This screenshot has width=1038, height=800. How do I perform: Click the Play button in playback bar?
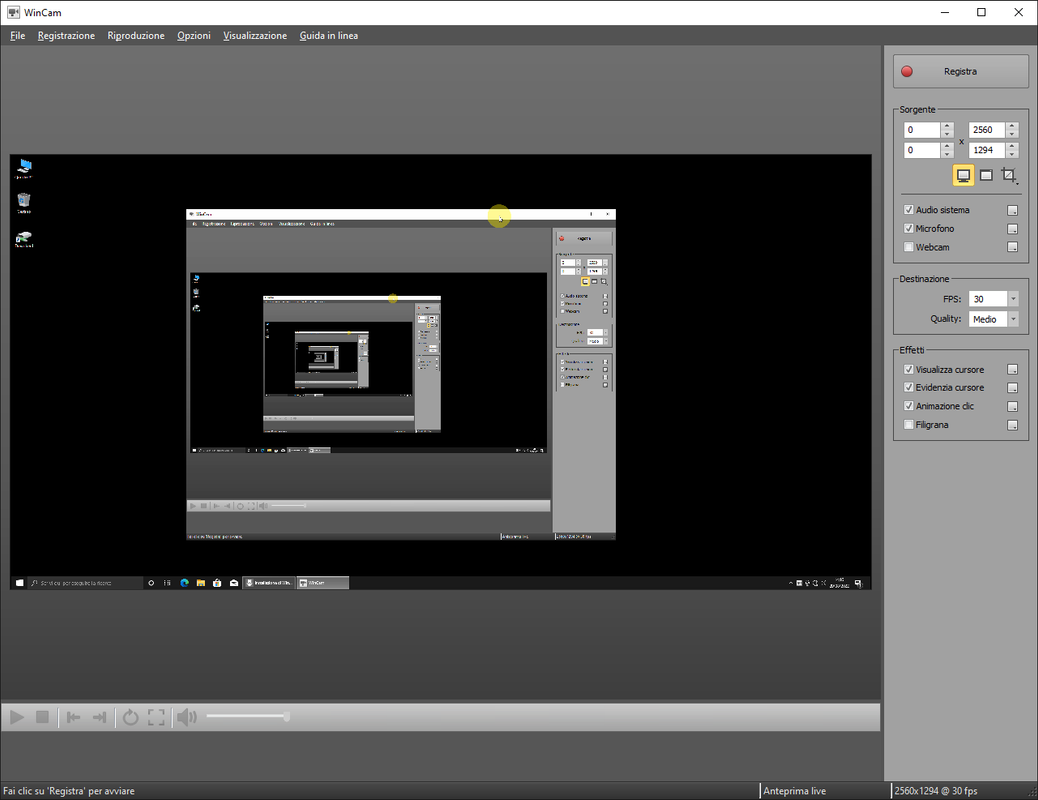point(17,717)
